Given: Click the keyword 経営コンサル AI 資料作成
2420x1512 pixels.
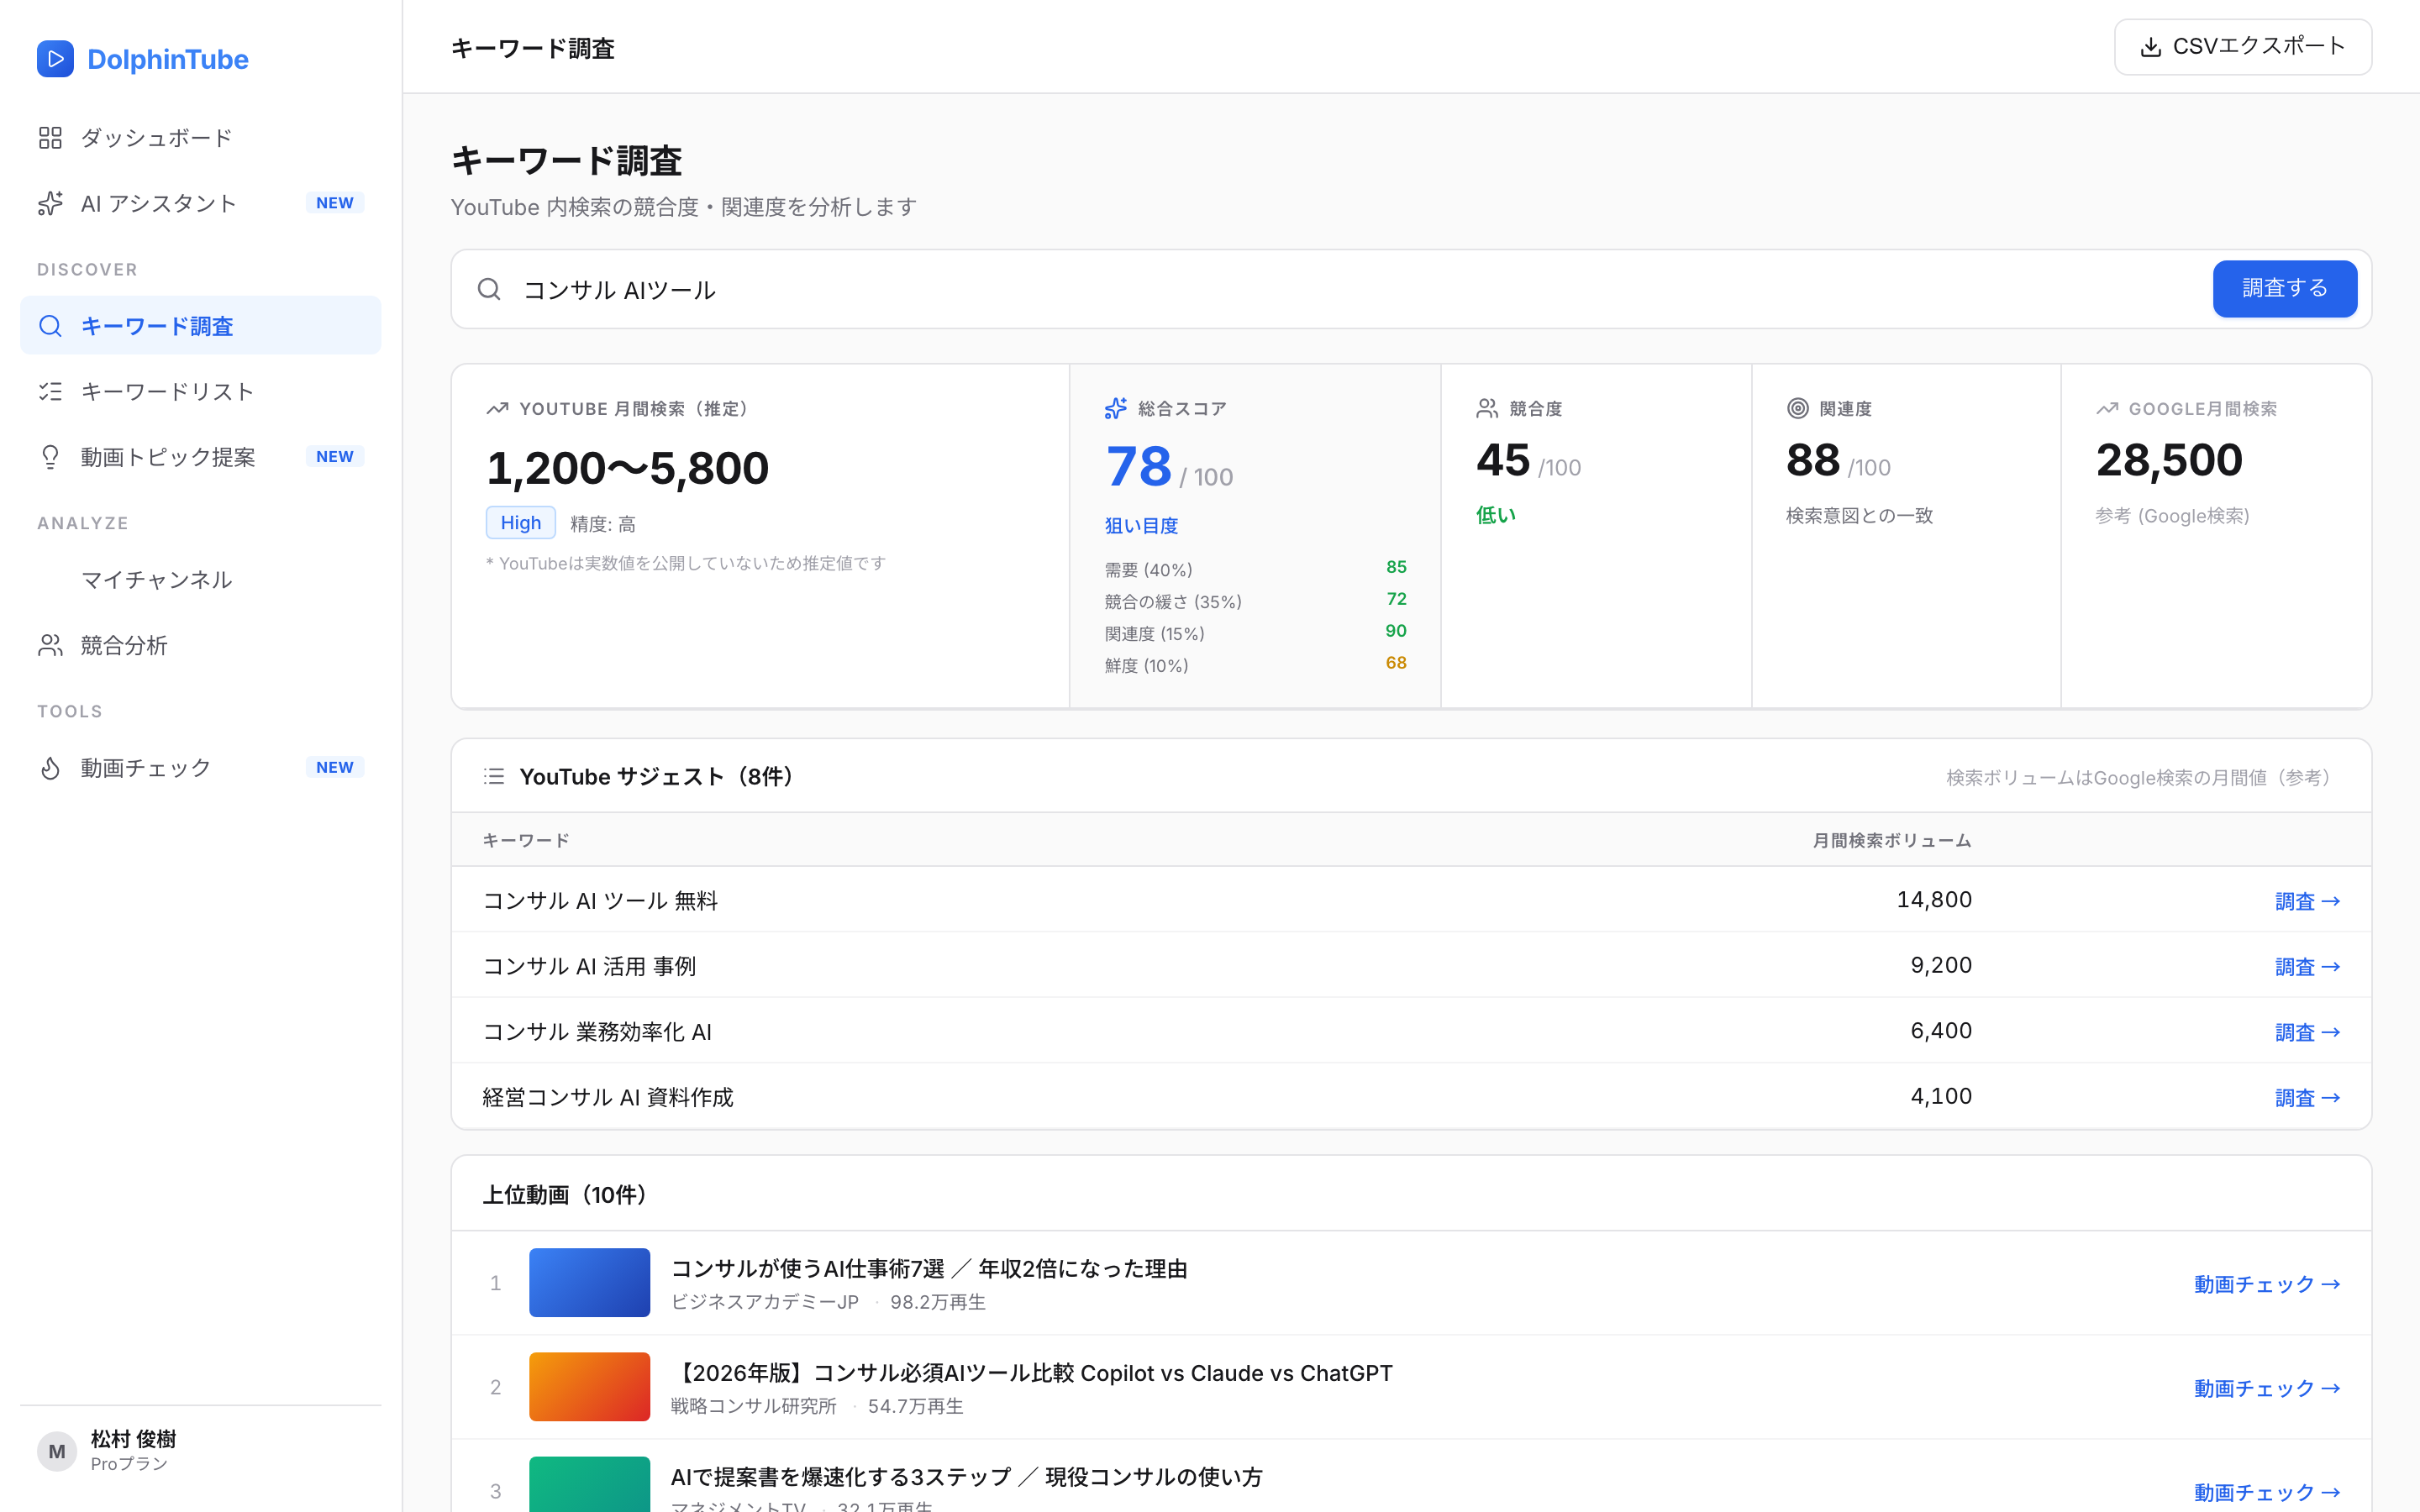Looking at the screenshot, I should pos(608,1097).
